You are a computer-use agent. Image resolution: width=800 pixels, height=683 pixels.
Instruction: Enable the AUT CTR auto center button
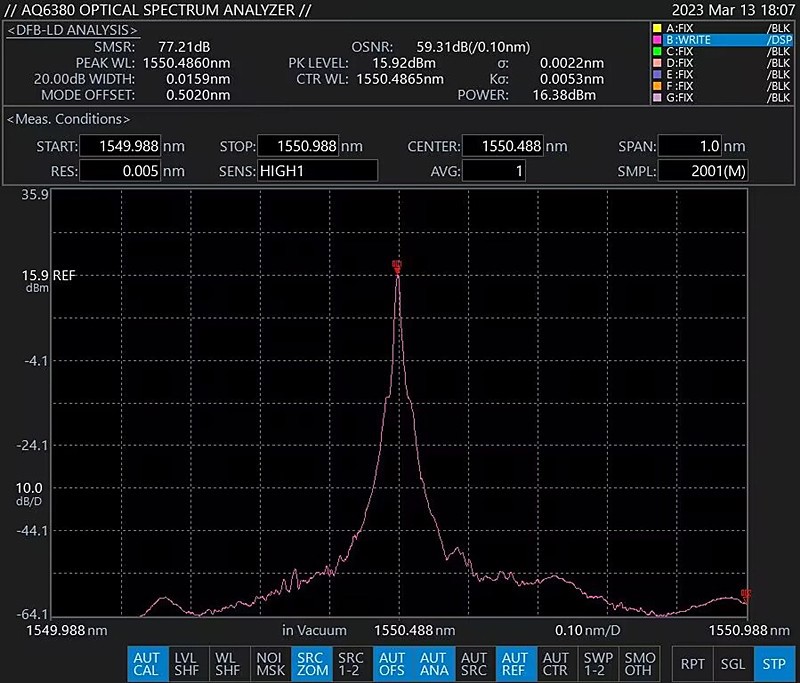point(555,663)
